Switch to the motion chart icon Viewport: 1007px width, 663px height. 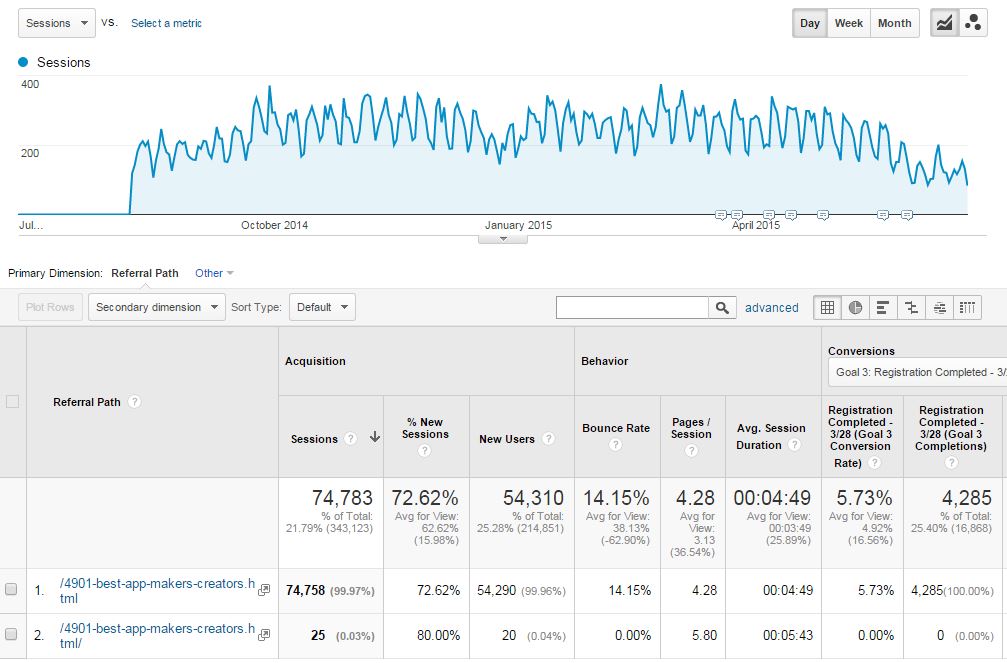click(972, 22)
